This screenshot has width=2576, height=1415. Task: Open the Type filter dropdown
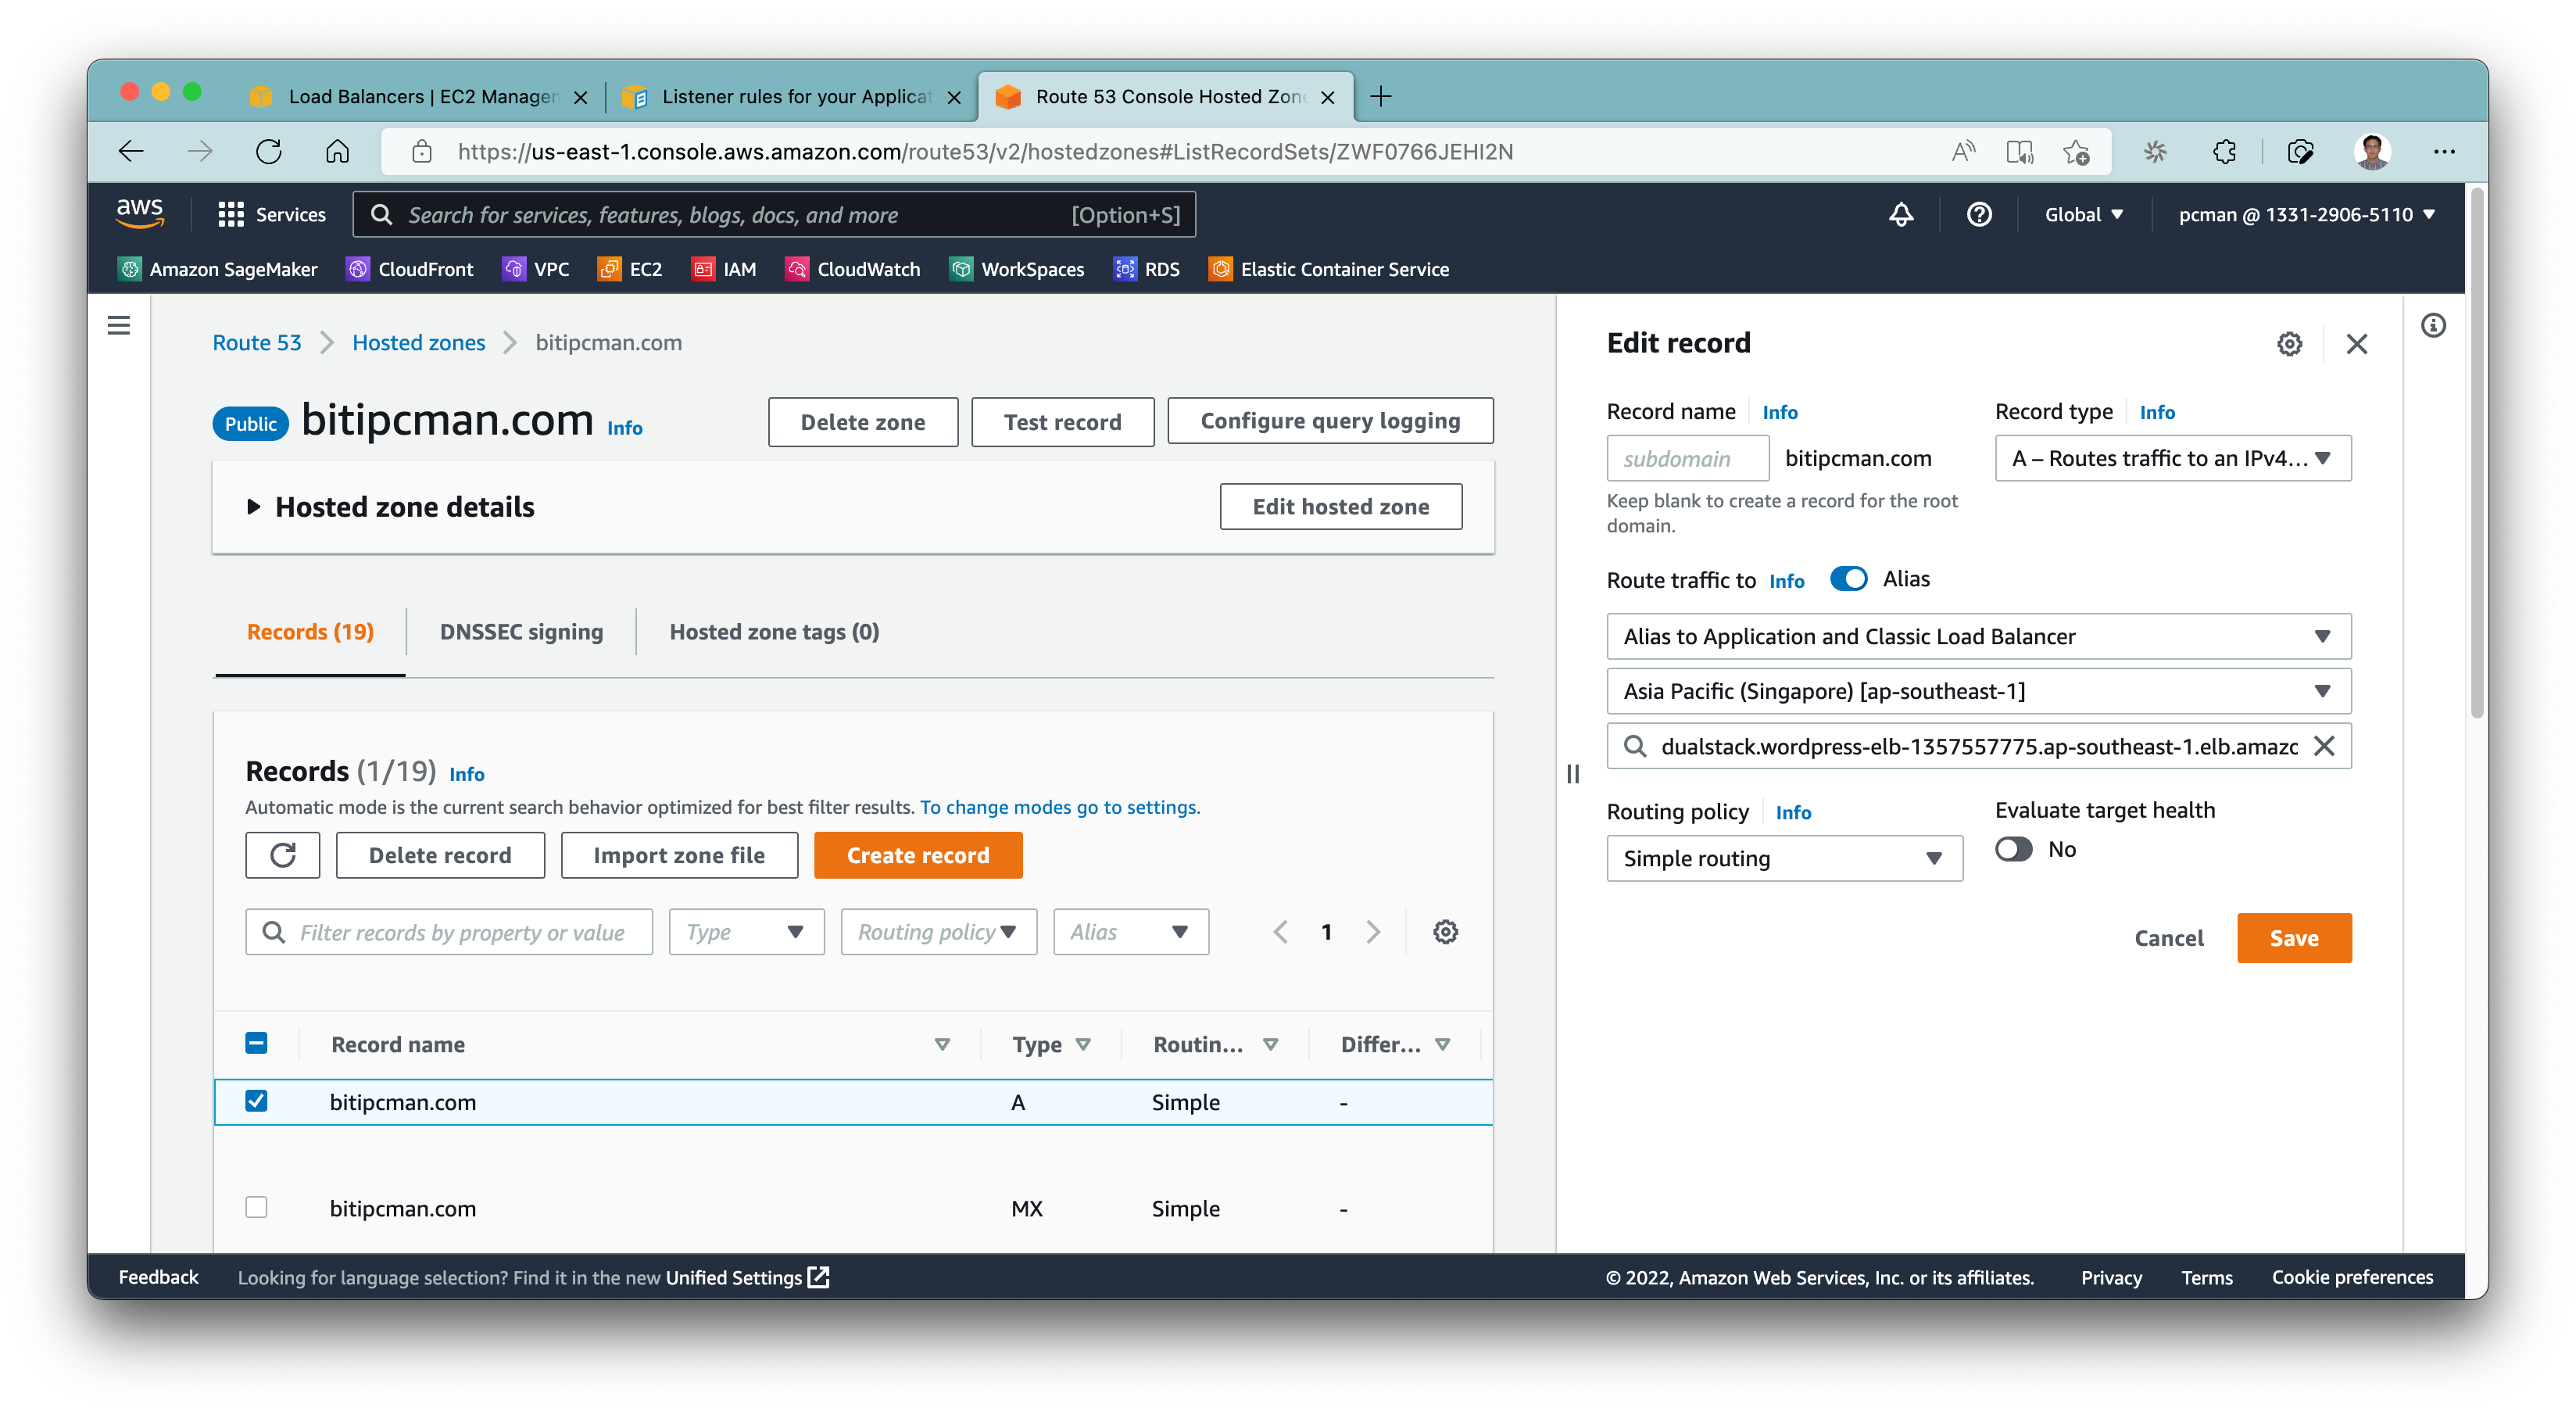746,932
